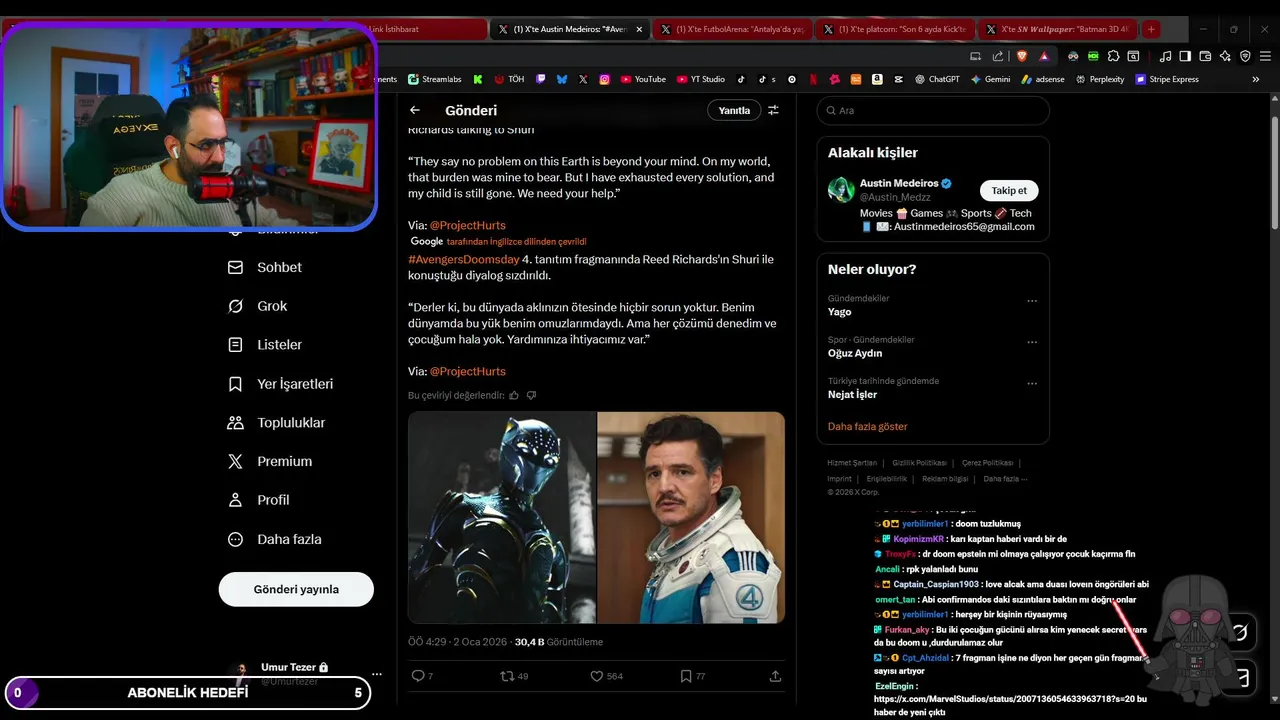1280x720 pixels.
Task: Click the Gönderi yayınla button
Action: pyautogui.click(x=296, y=589)
